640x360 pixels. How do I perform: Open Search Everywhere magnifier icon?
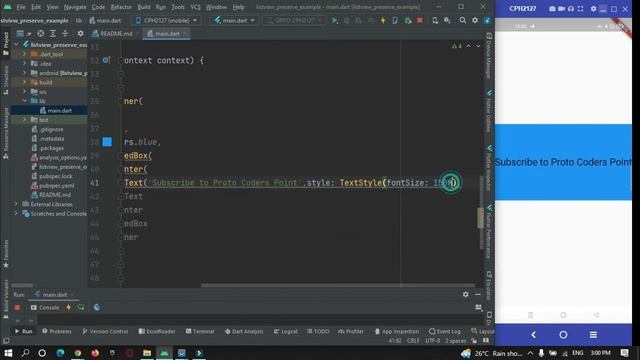(462, 20)
